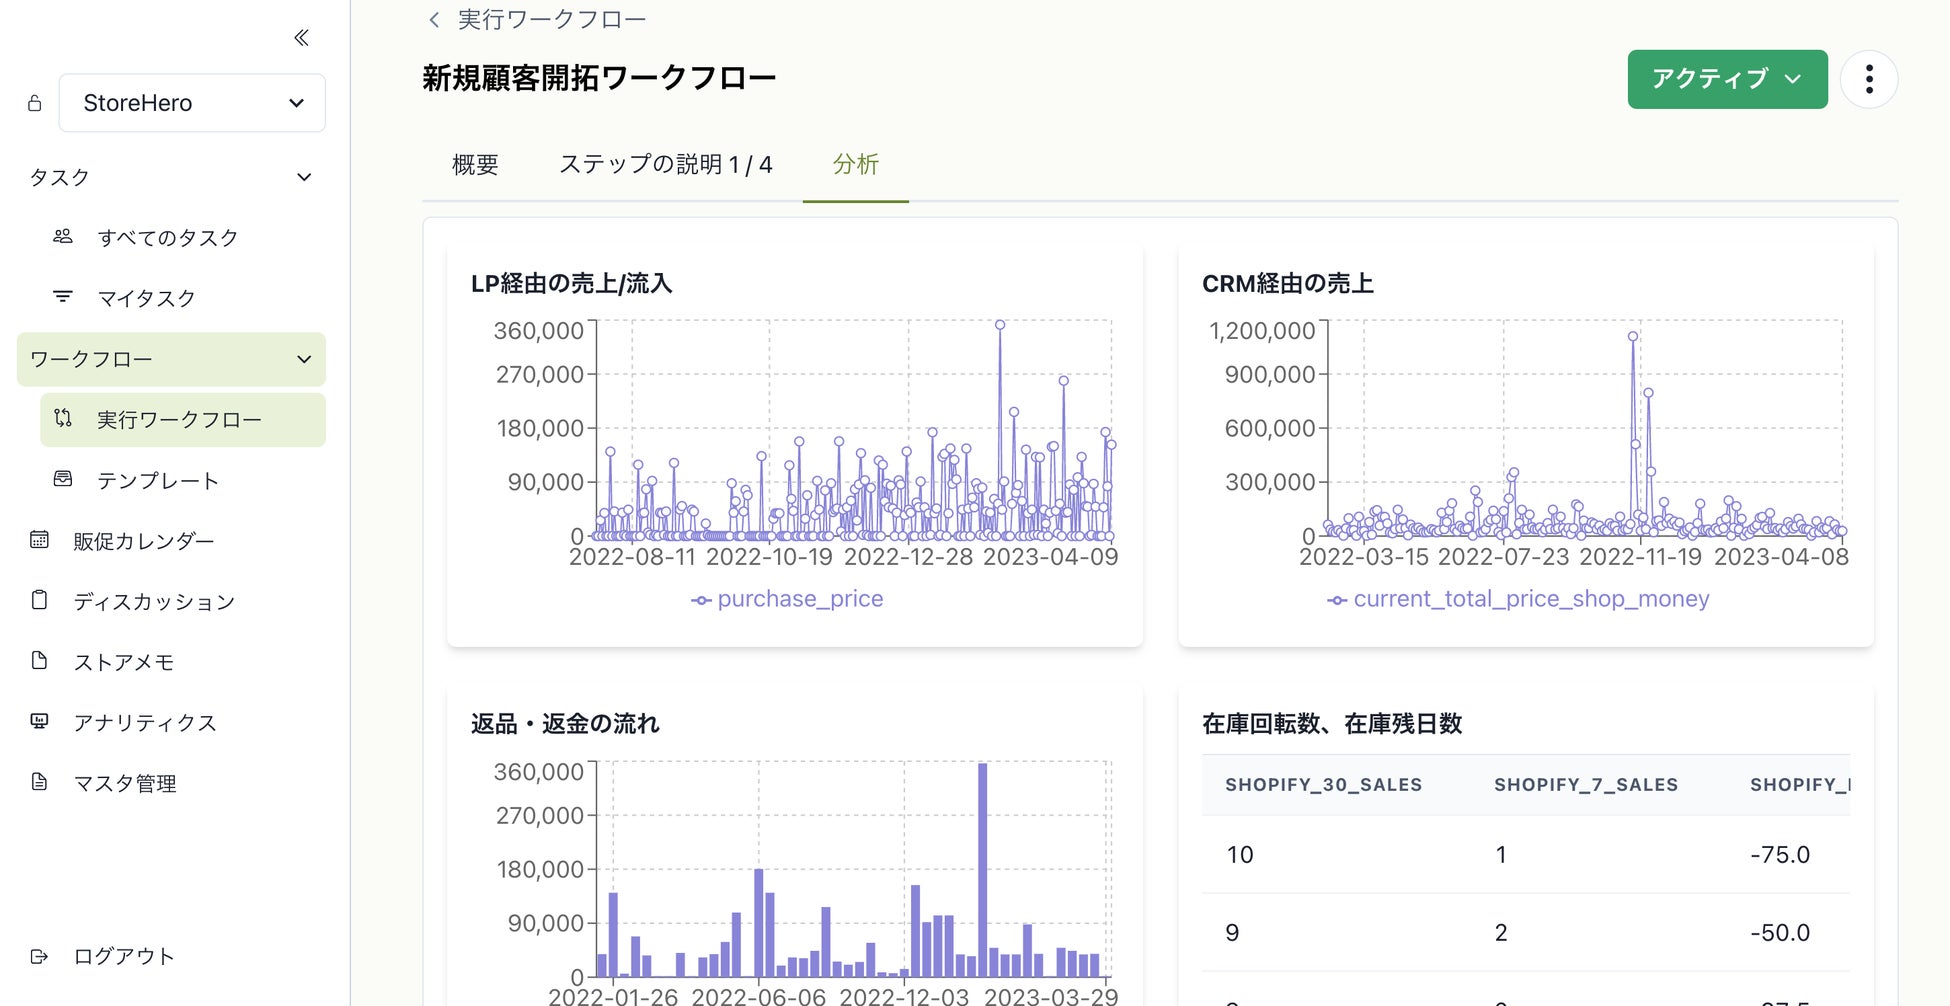Open the アクティブ status dropdown
Image resolution: width=1950 pixels, height=1006 pixels.
tap(1727, 79)
